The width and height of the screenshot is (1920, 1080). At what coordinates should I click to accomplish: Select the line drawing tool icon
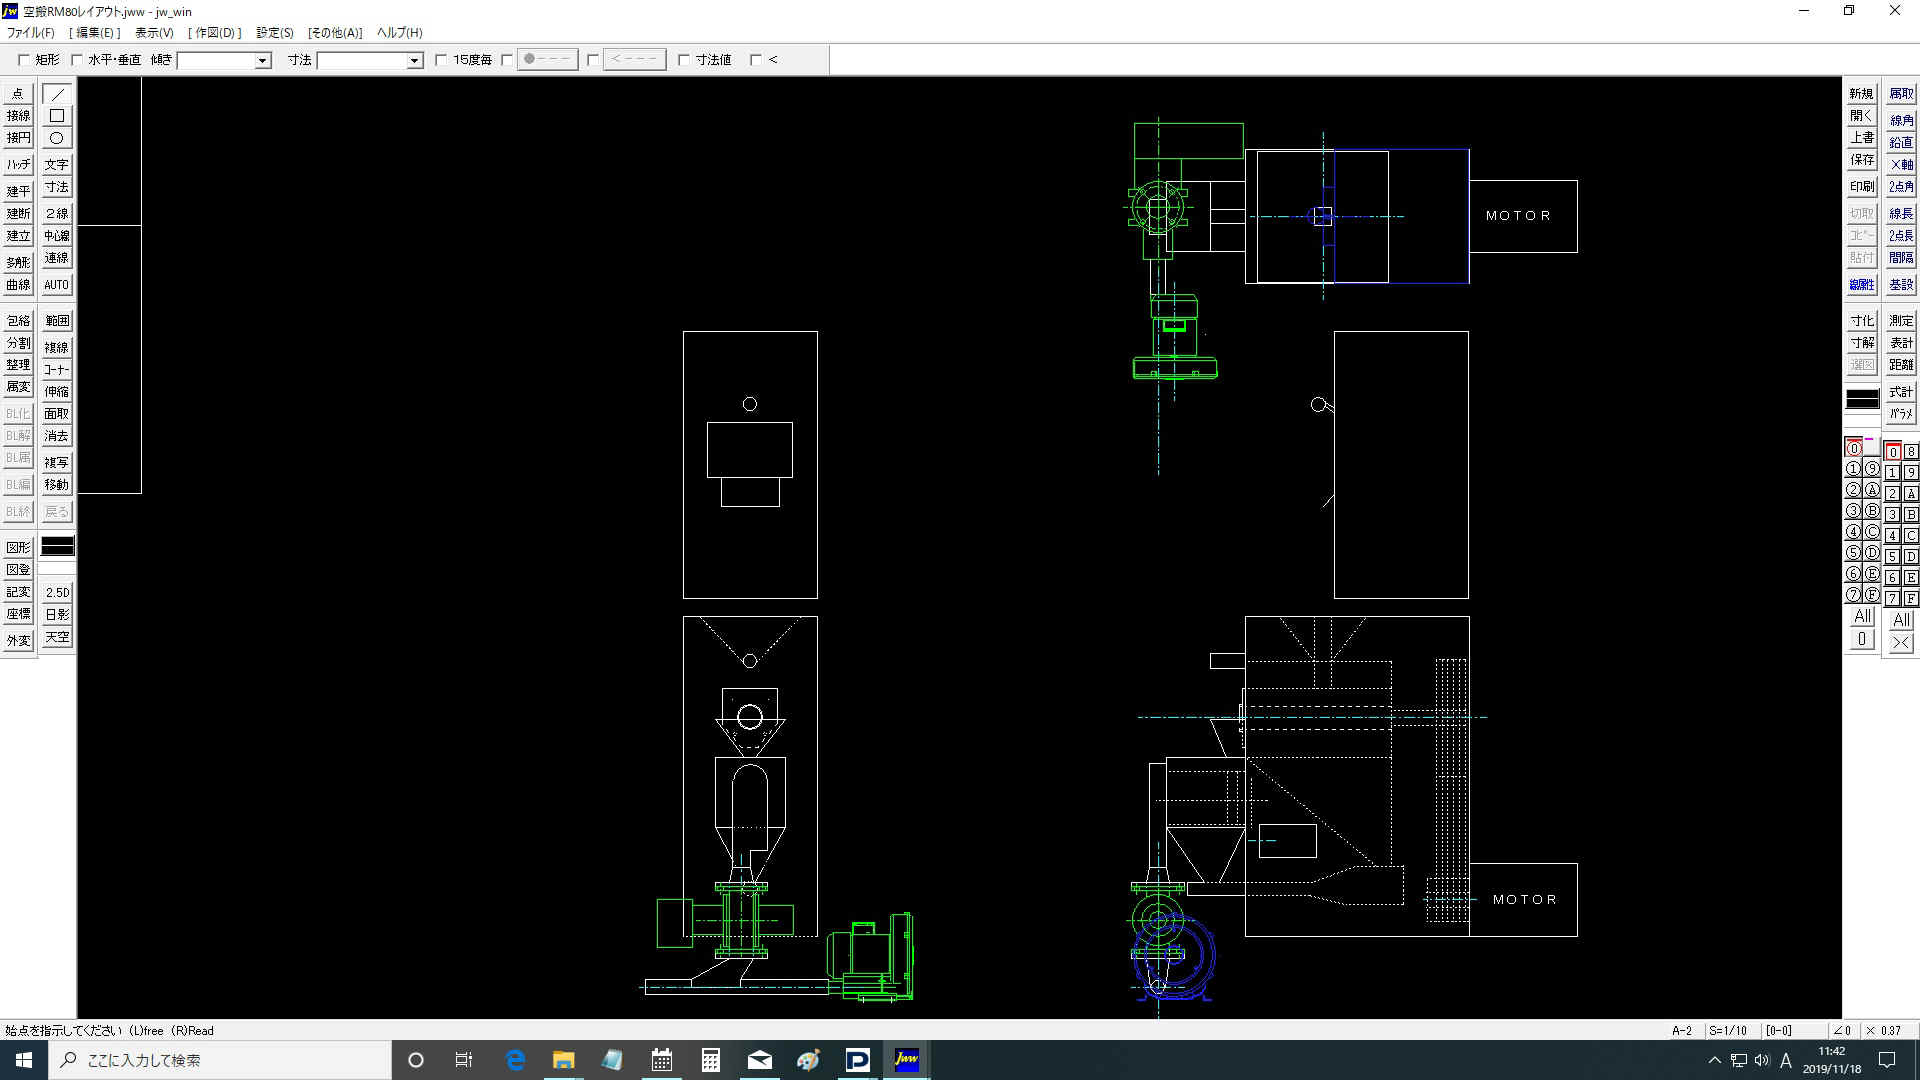(x=57, y=94)
